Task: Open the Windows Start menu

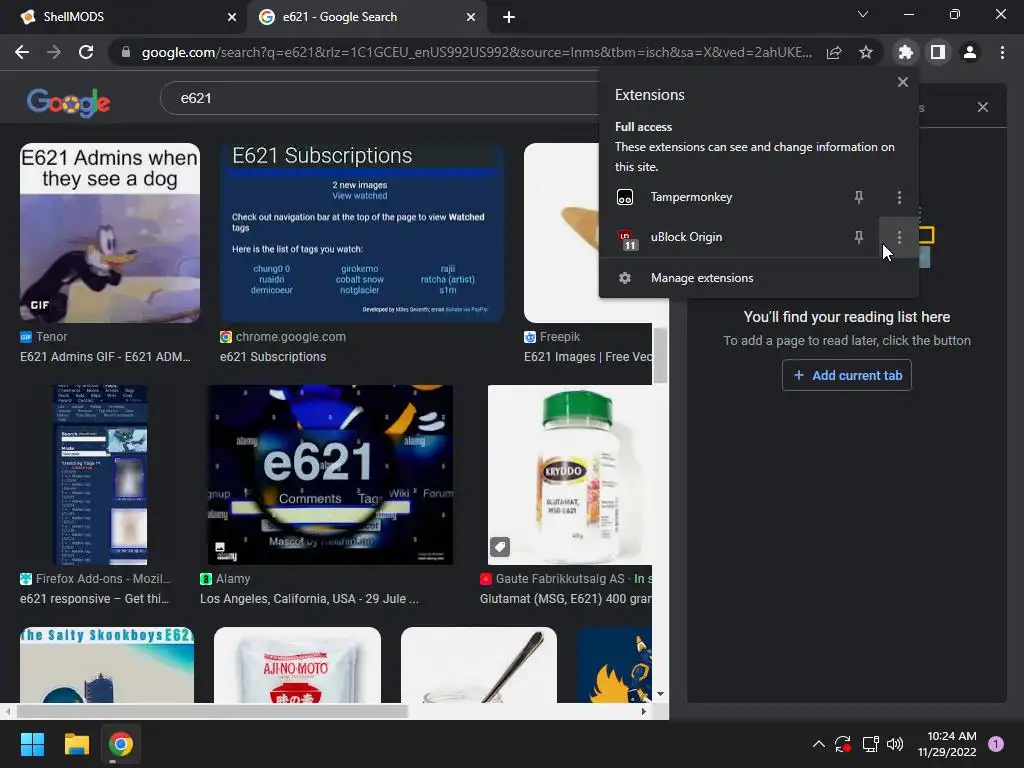Action: pyautogui.click(x=32, y=744)
